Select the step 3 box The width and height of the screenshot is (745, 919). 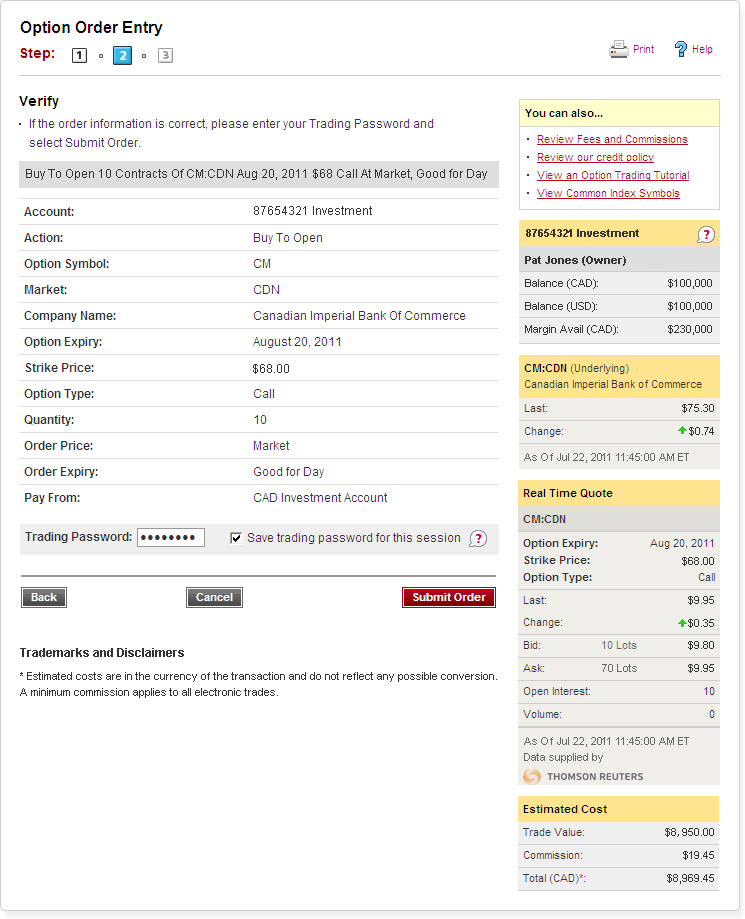(165, 55)
